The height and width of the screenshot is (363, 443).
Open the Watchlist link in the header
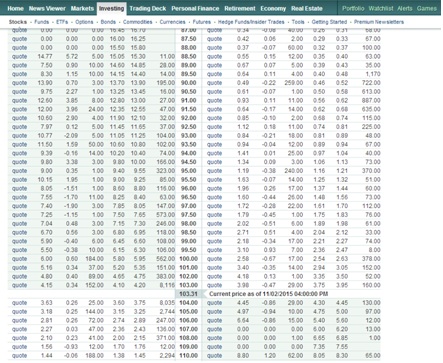[381, 8]
